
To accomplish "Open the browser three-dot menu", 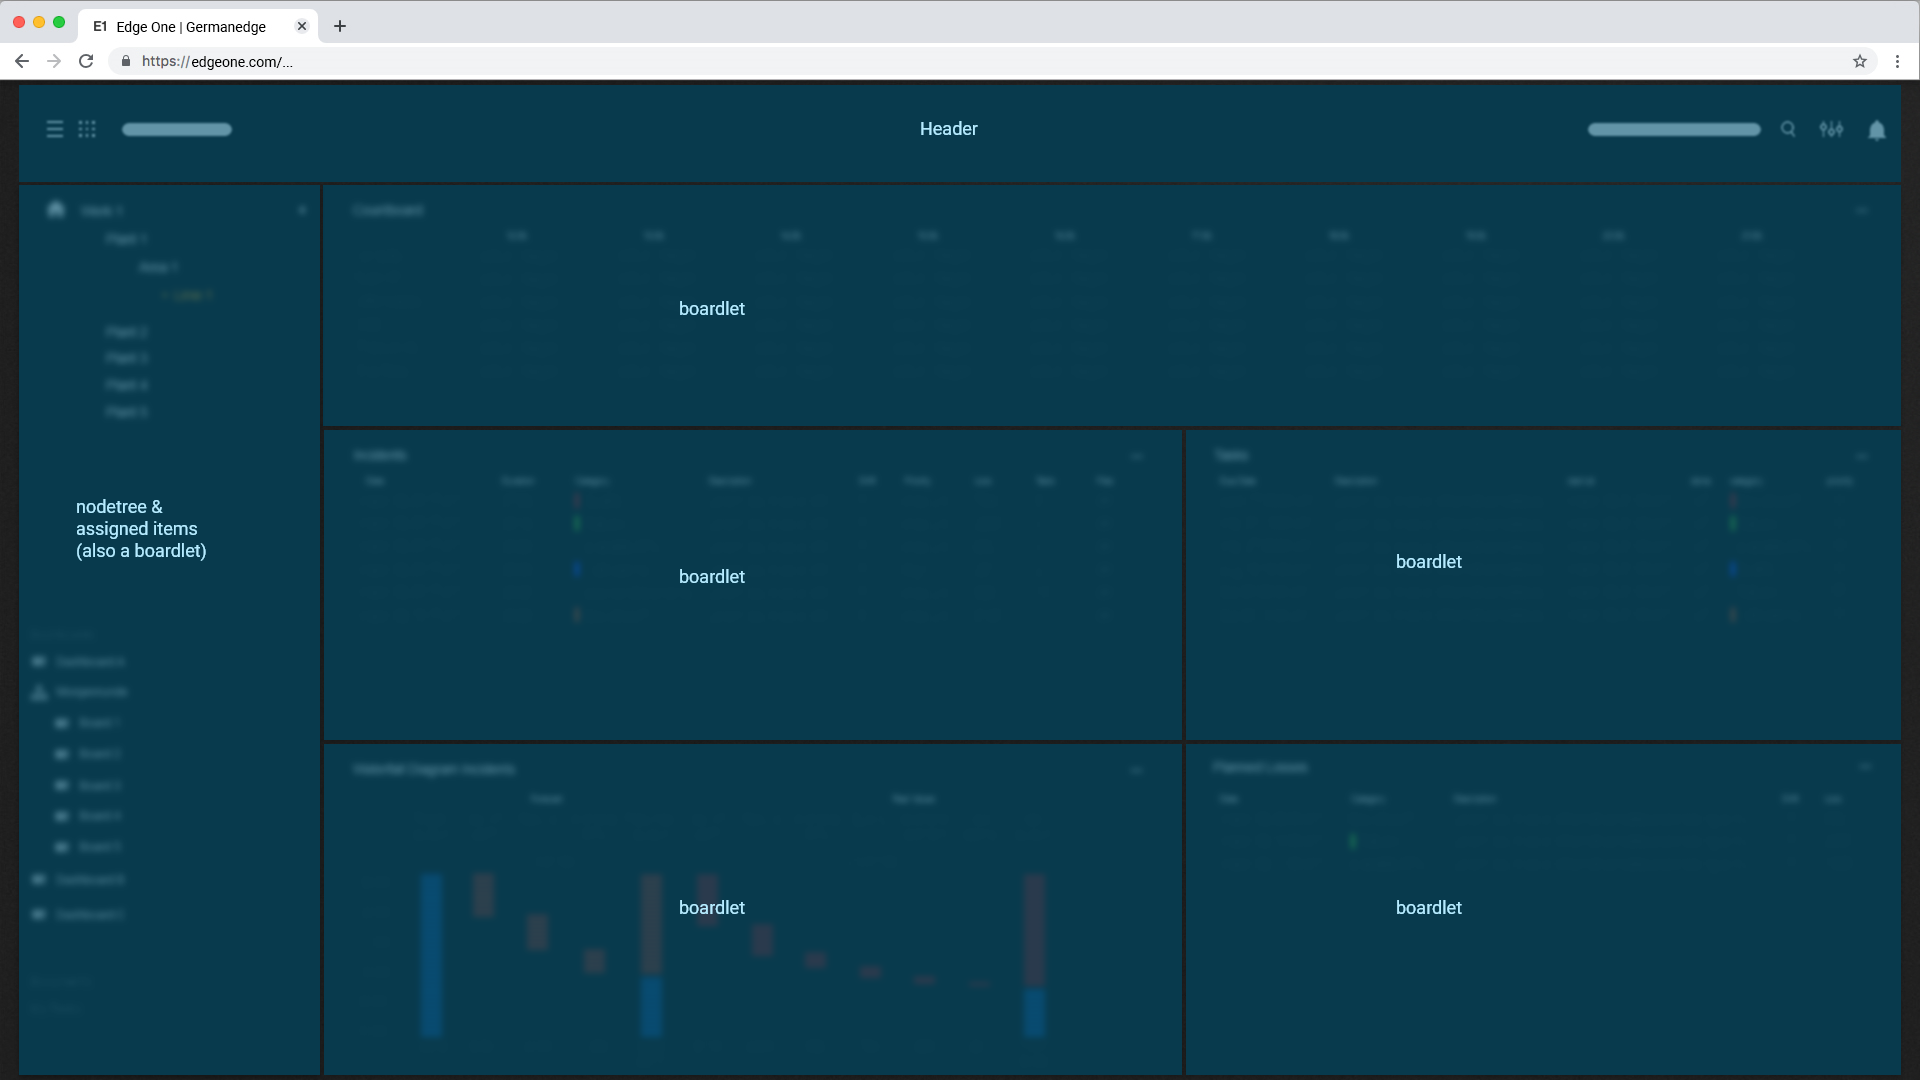I will coord(1897,61).
